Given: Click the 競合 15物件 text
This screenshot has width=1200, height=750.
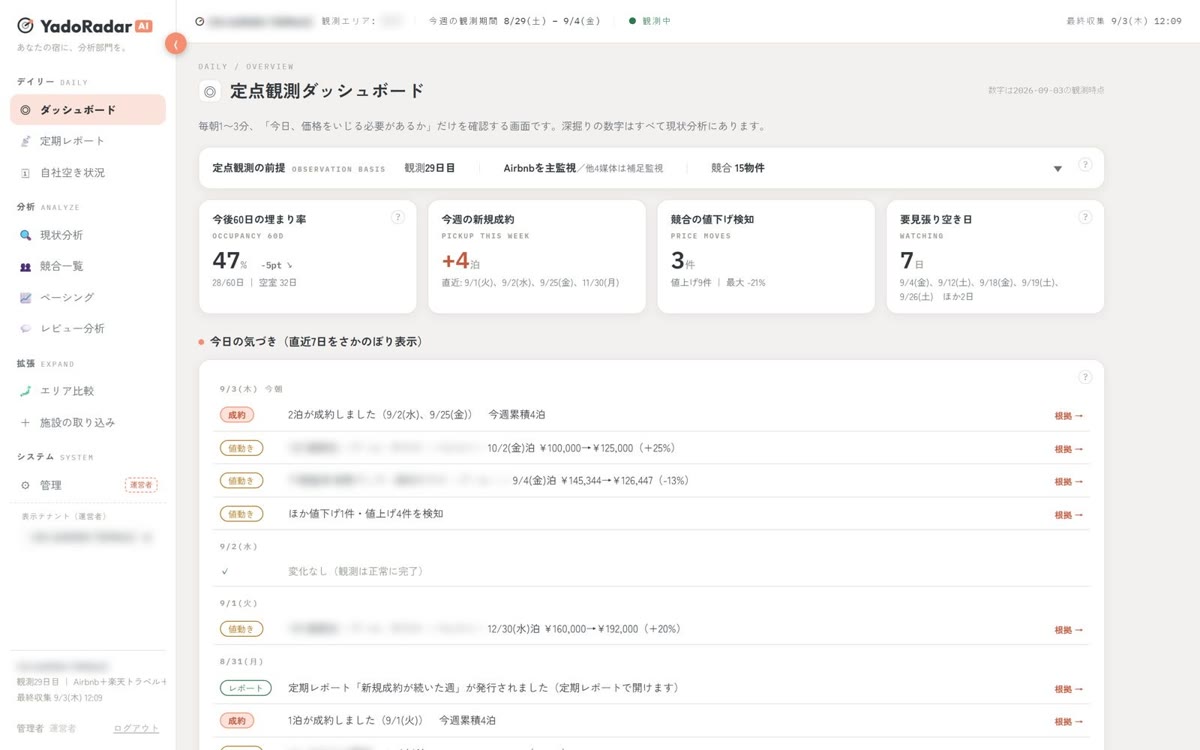Looking at the screenshot, I should (x=738, y=168).
